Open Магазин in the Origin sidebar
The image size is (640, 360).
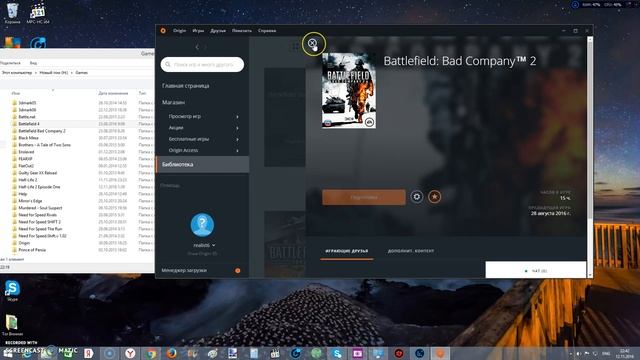pos(173,102)
